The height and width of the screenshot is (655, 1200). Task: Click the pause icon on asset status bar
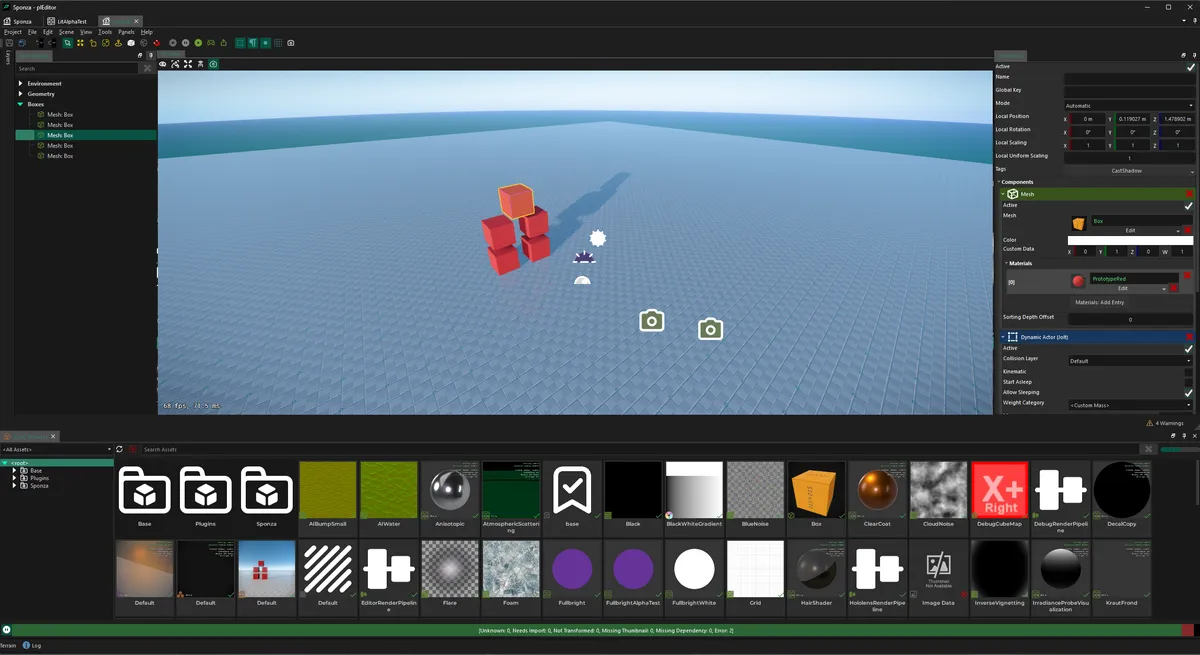click(x=7, y=630)
